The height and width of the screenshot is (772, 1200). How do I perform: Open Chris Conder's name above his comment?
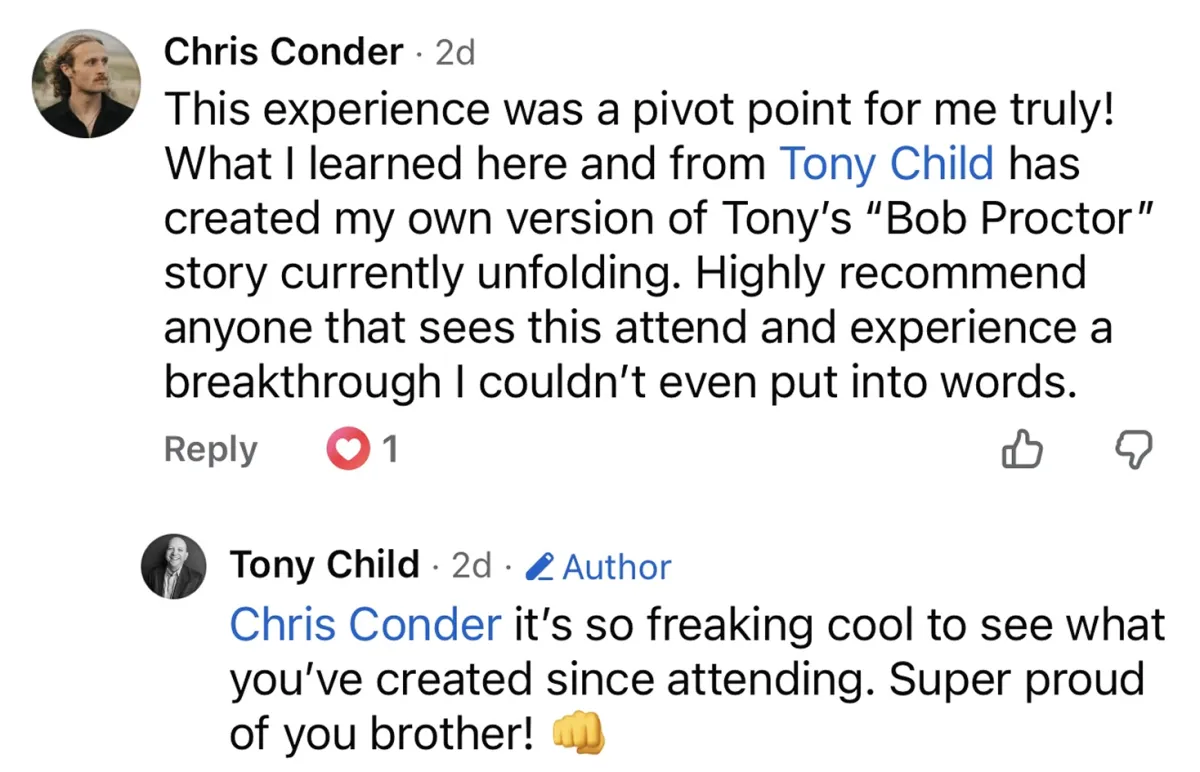pyautogui.click(x=283, y=52)
